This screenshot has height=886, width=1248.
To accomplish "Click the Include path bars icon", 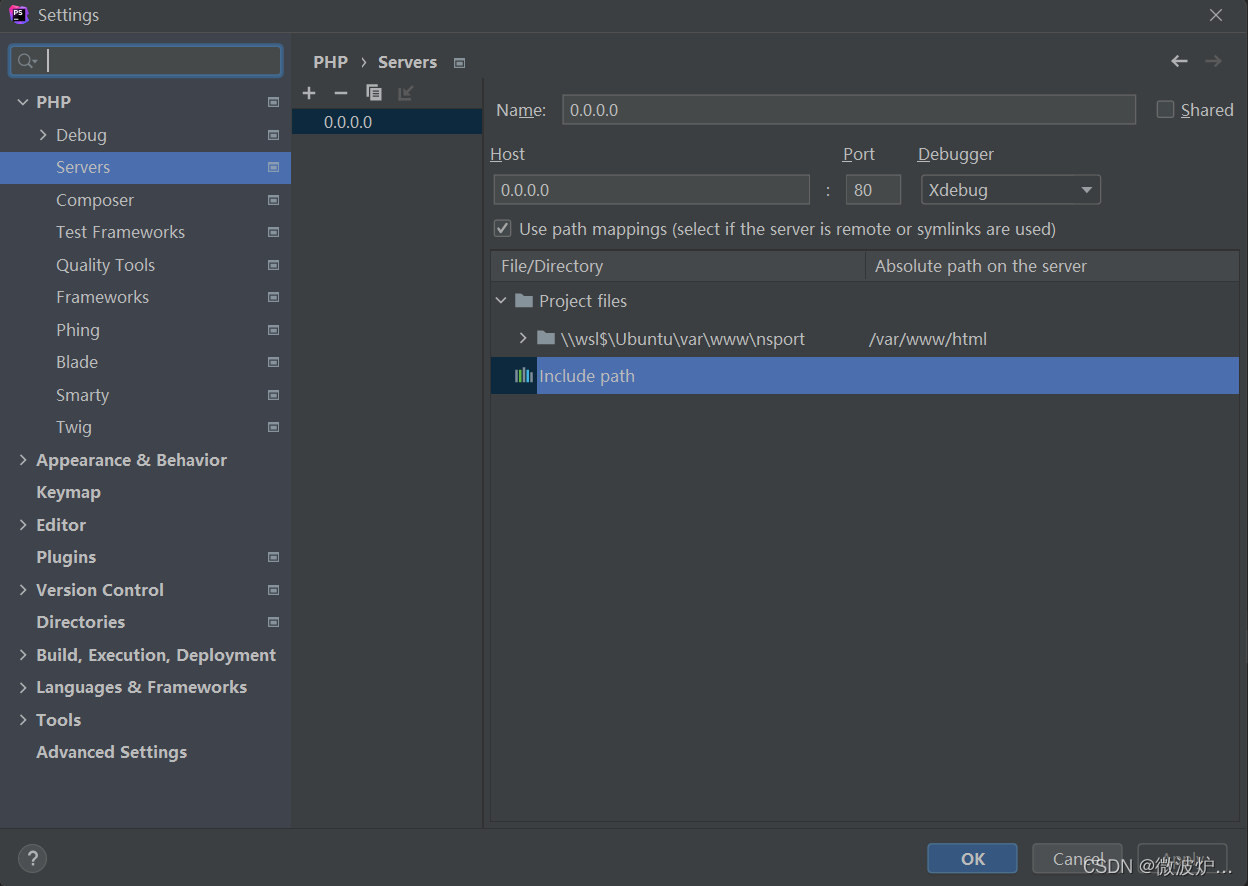I will tap(523, 376).
